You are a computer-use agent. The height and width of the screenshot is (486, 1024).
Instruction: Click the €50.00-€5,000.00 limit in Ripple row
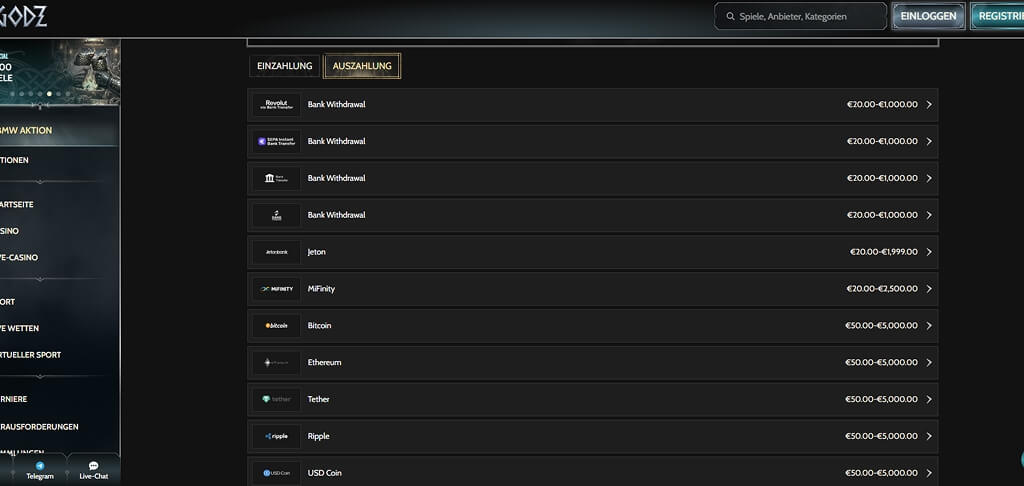[882, 436]
